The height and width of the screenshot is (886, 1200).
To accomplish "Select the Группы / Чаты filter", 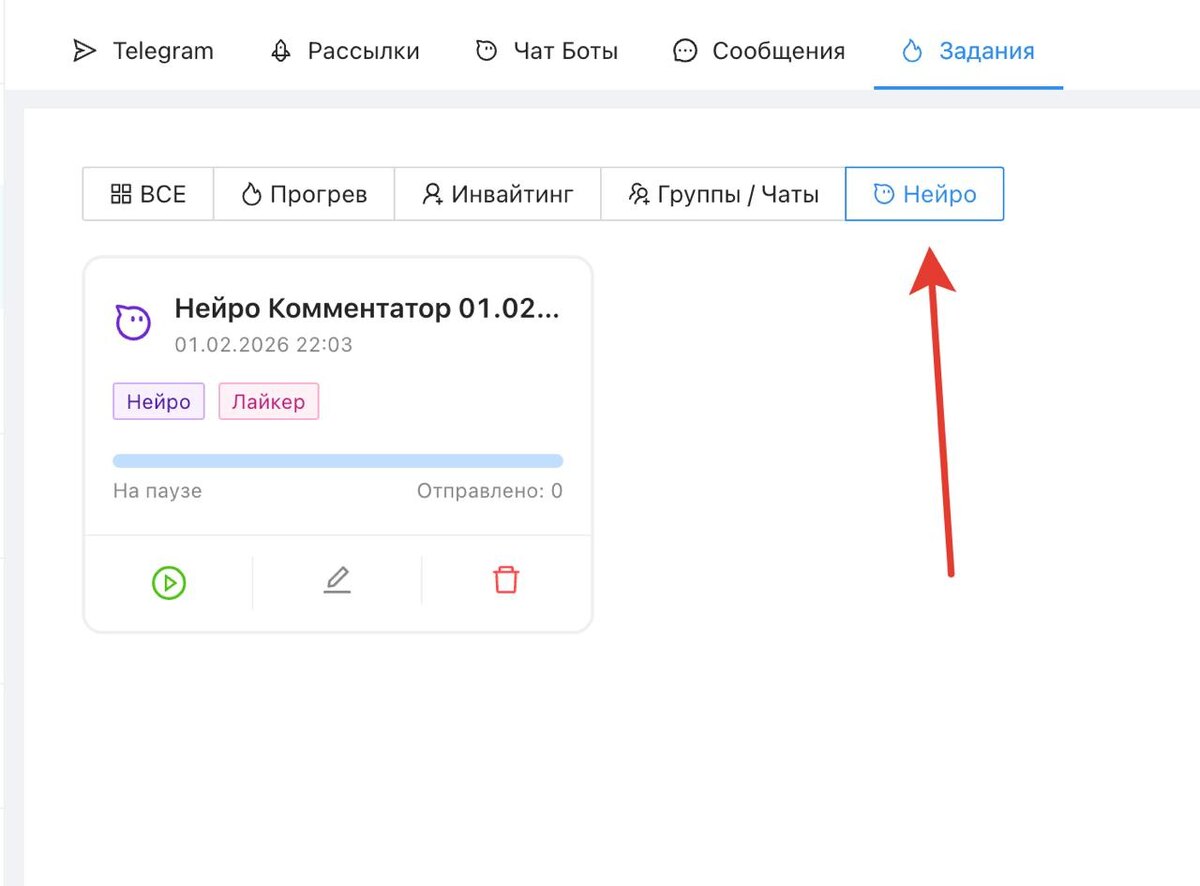I will (x=723, y=194).
